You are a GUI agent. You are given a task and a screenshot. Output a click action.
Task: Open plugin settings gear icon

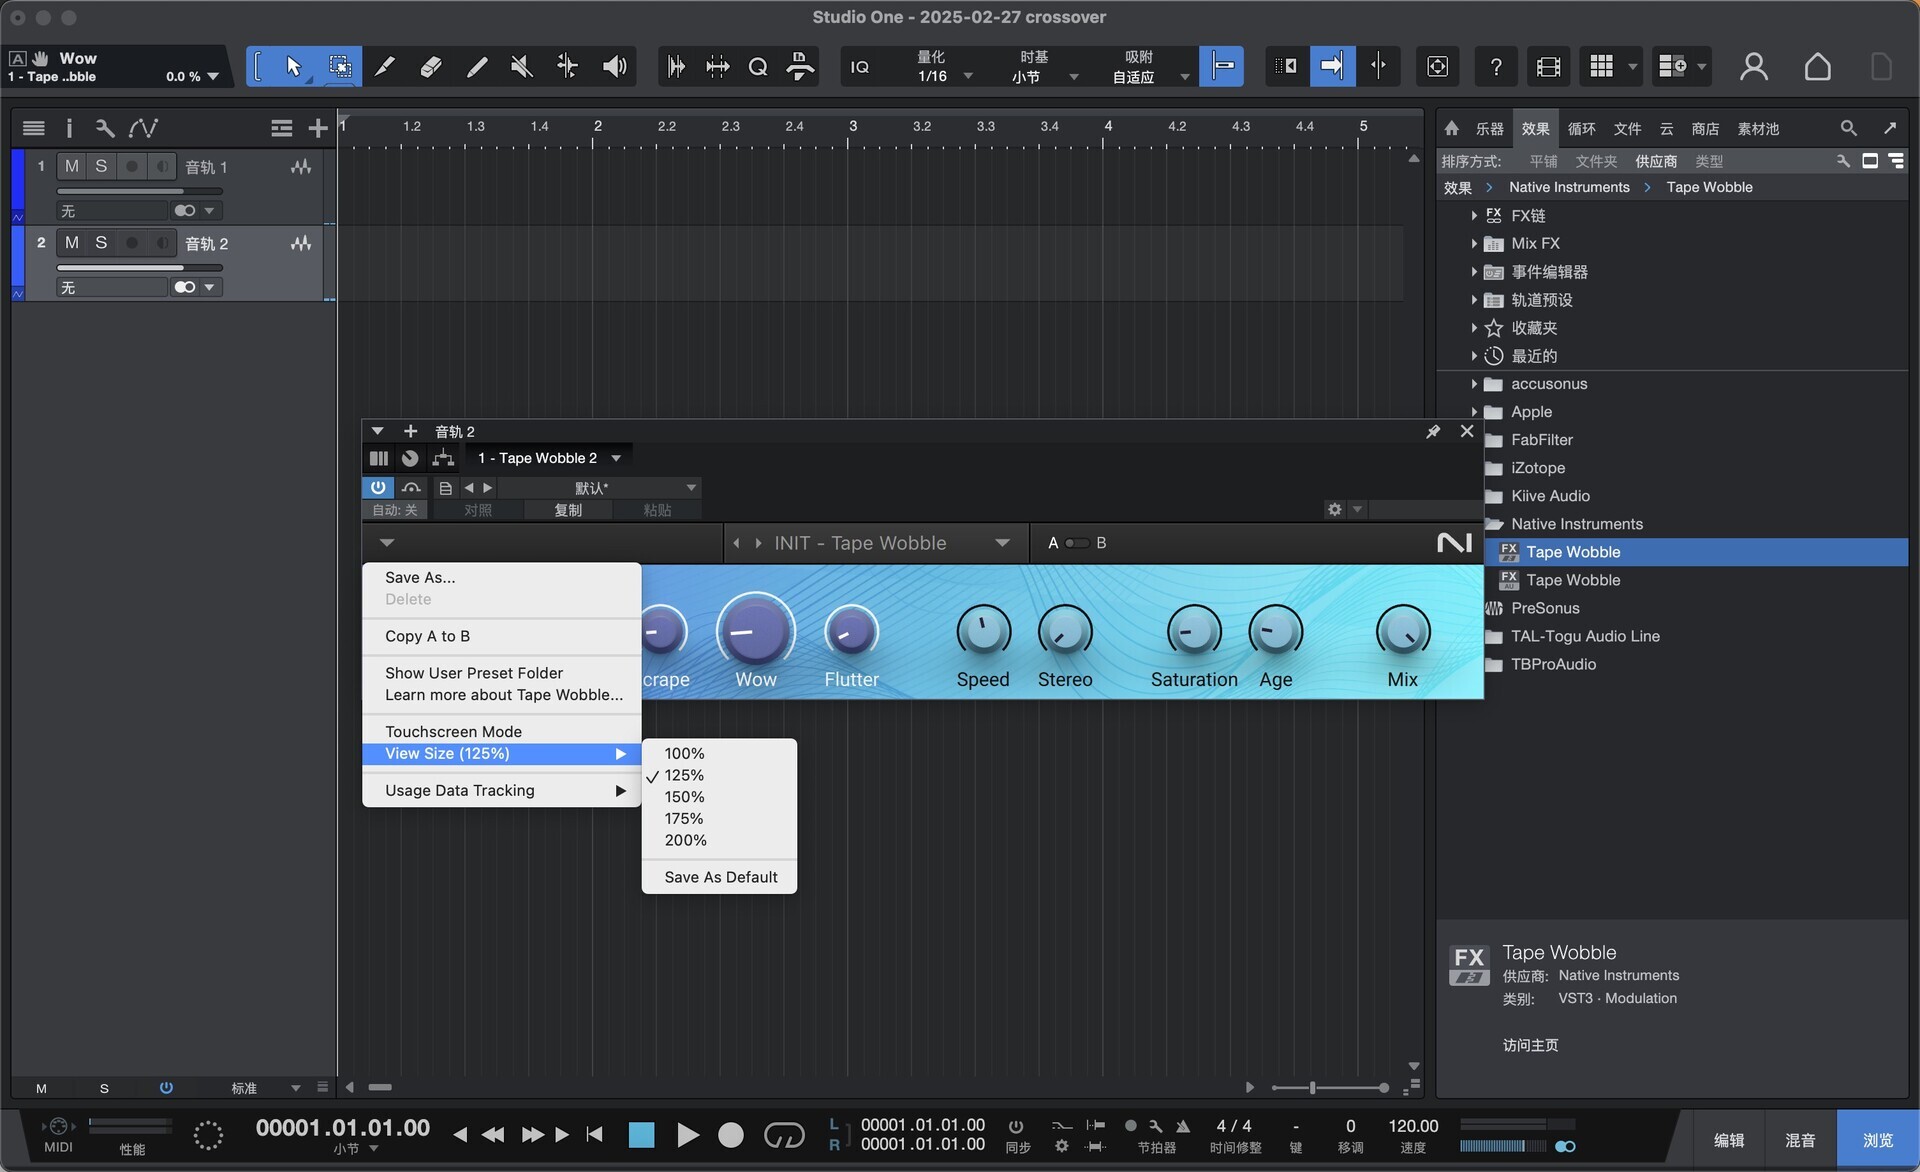click(x=1334, y=510)
